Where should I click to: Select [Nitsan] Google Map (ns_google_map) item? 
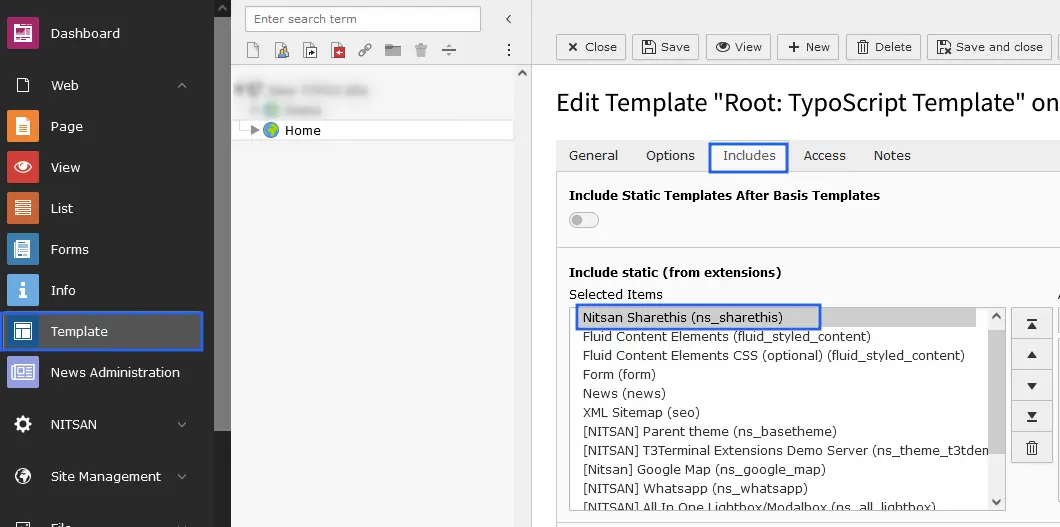point(704,469)
